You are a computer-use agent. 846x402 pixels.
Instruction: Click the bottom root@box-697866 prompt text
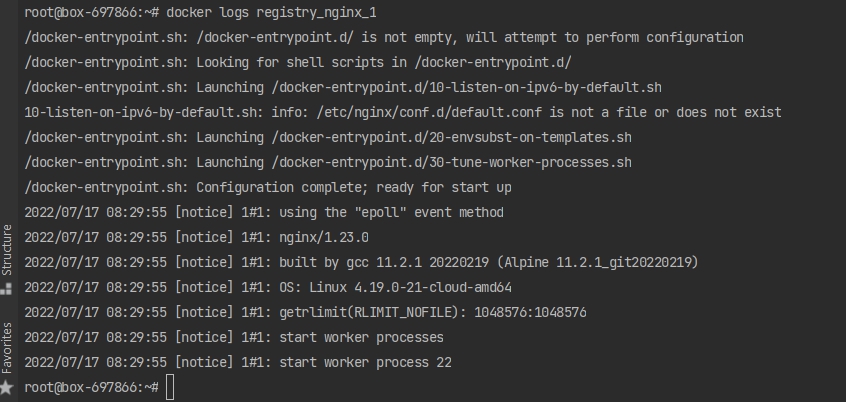(x=89, y=387)
